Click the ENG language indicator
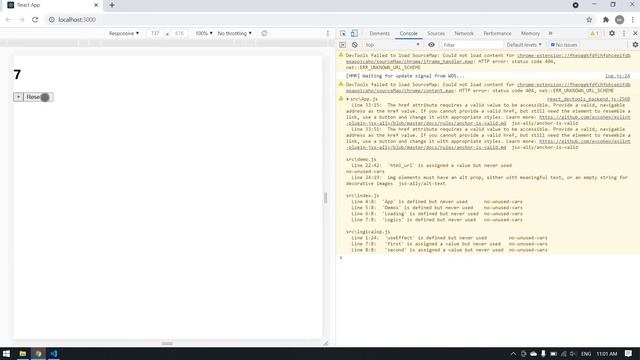Image resolution: width=640 pixels, height=360 pixels. 586,354
